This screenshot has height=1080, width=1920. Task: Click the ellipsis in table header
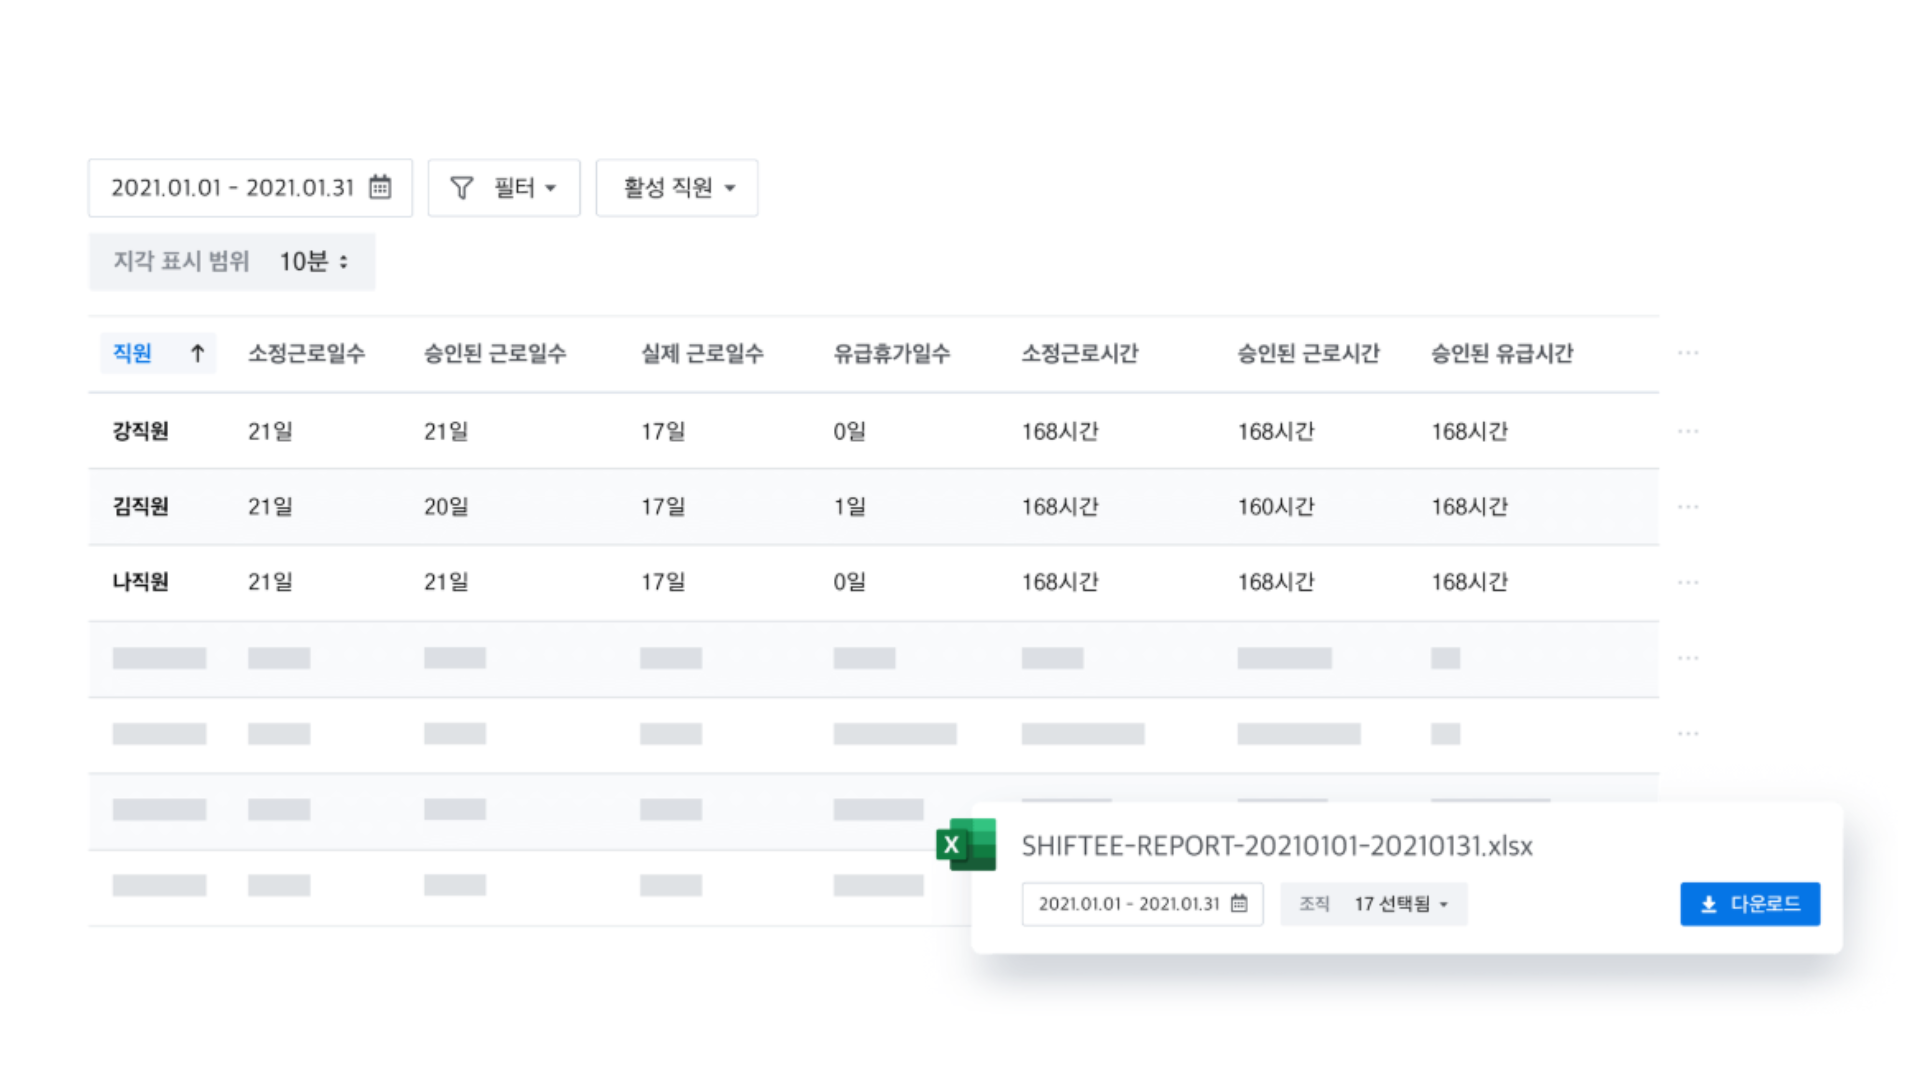pos(1688,353)
